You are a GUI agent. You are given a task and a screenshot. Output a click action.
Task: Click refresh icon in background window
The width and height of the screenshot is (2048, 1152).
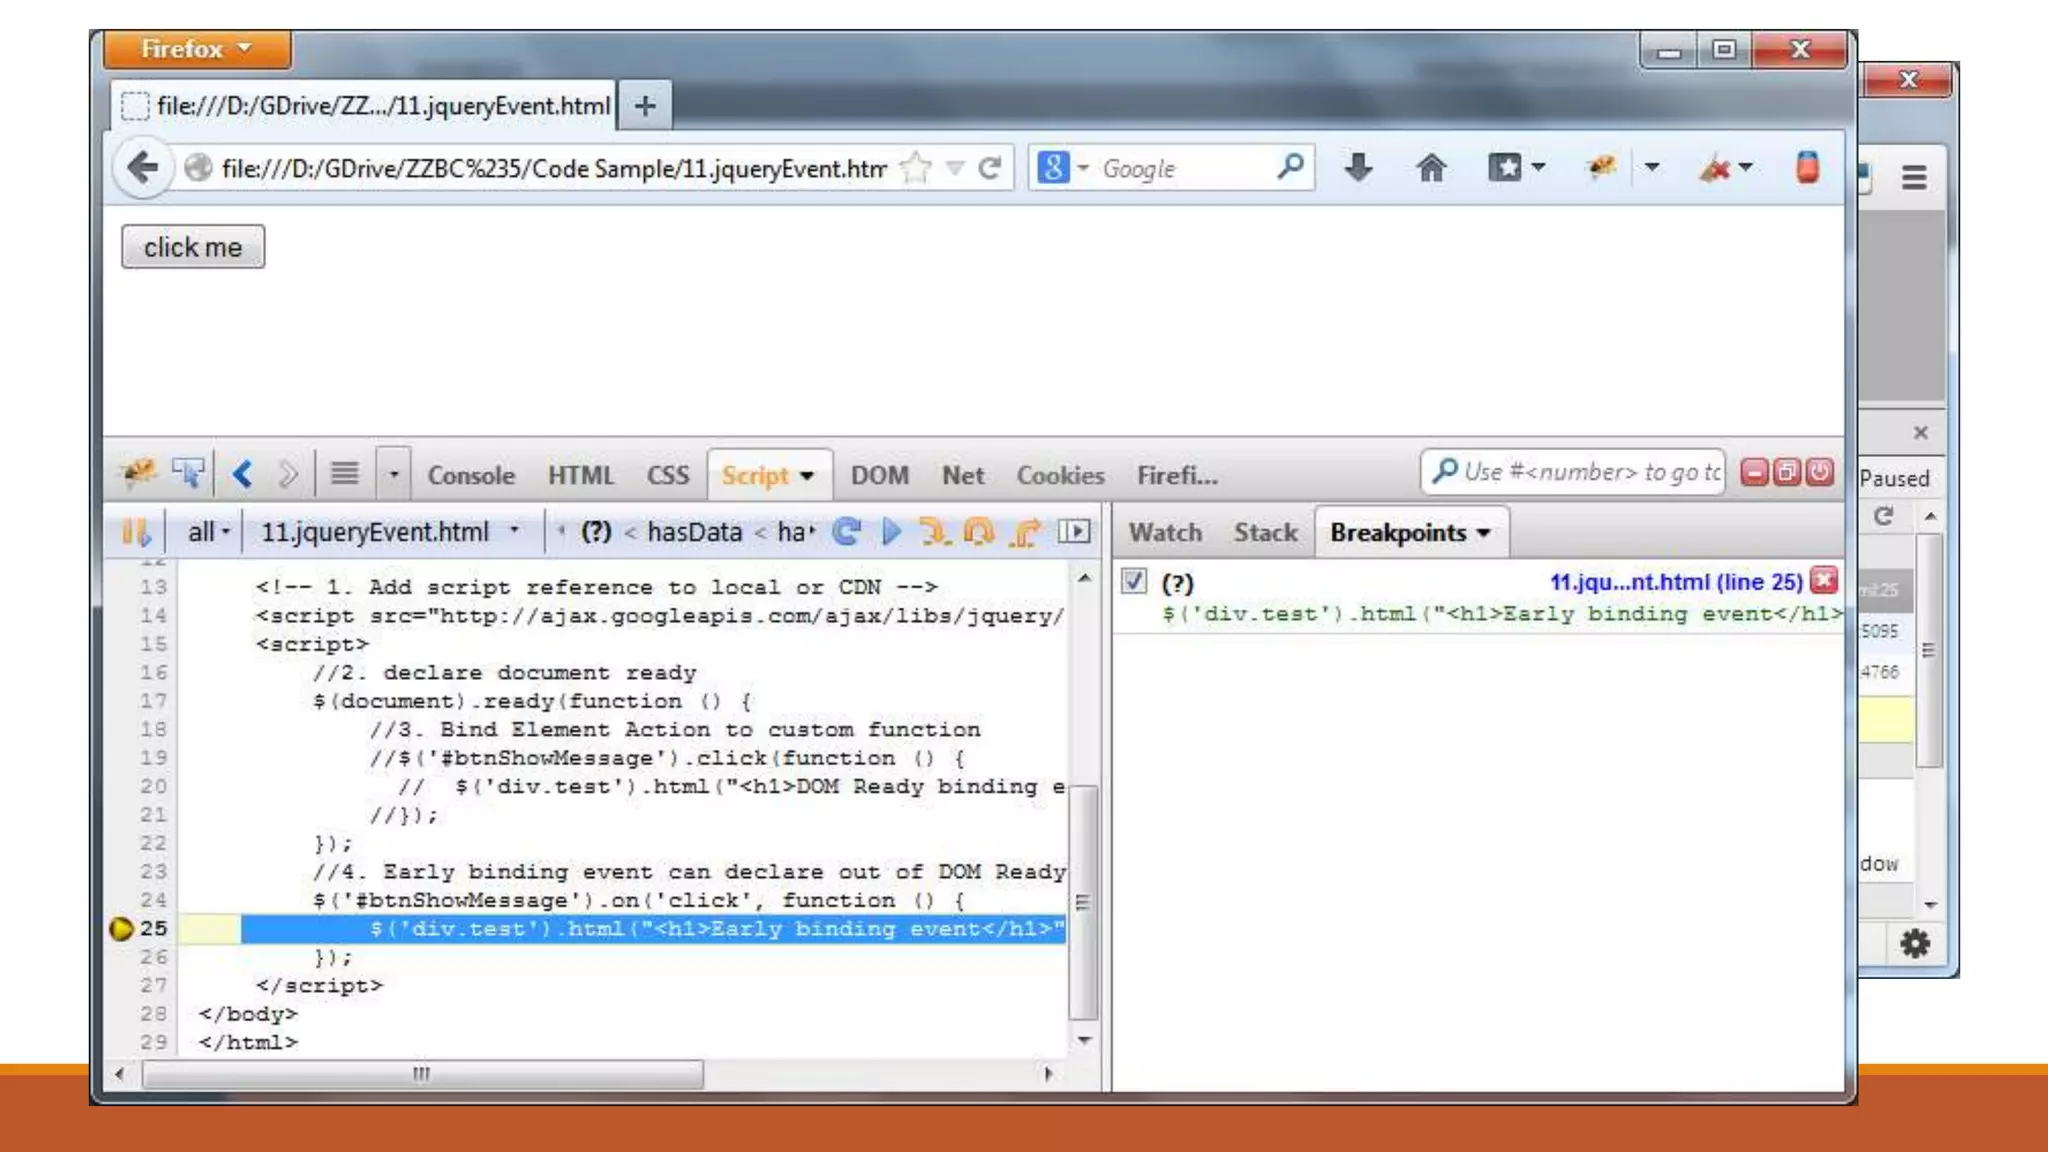[x=1883, y=516]
